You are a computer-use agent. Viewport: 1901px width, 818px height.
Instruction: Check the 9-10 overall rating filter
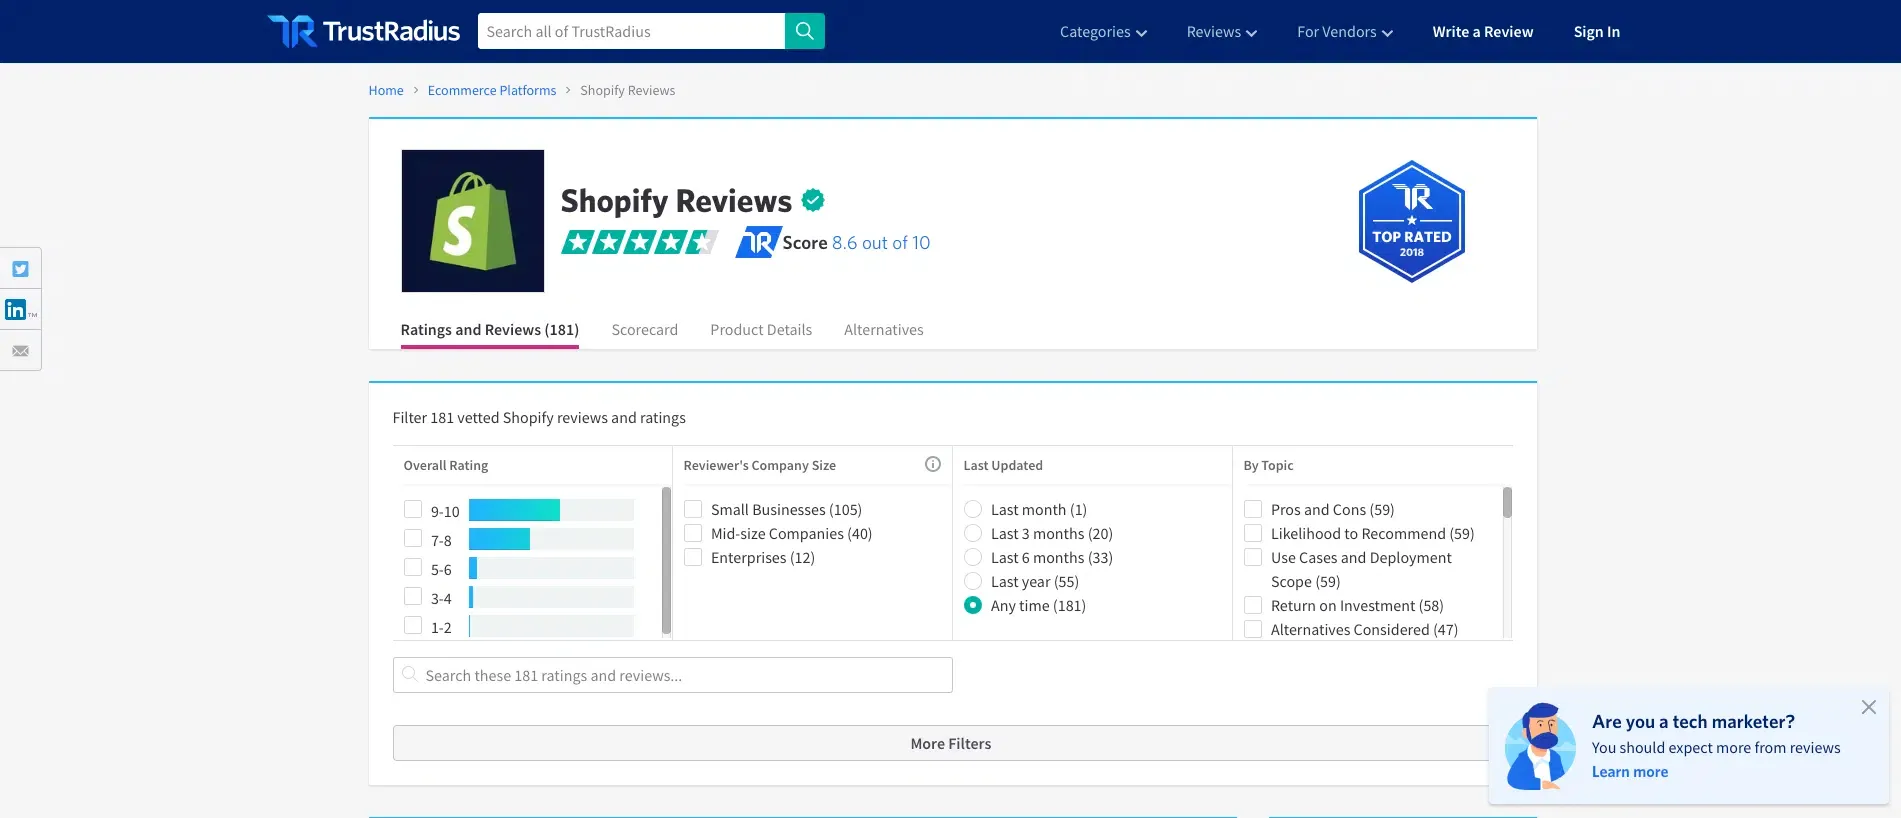click(x=413, y=510)
